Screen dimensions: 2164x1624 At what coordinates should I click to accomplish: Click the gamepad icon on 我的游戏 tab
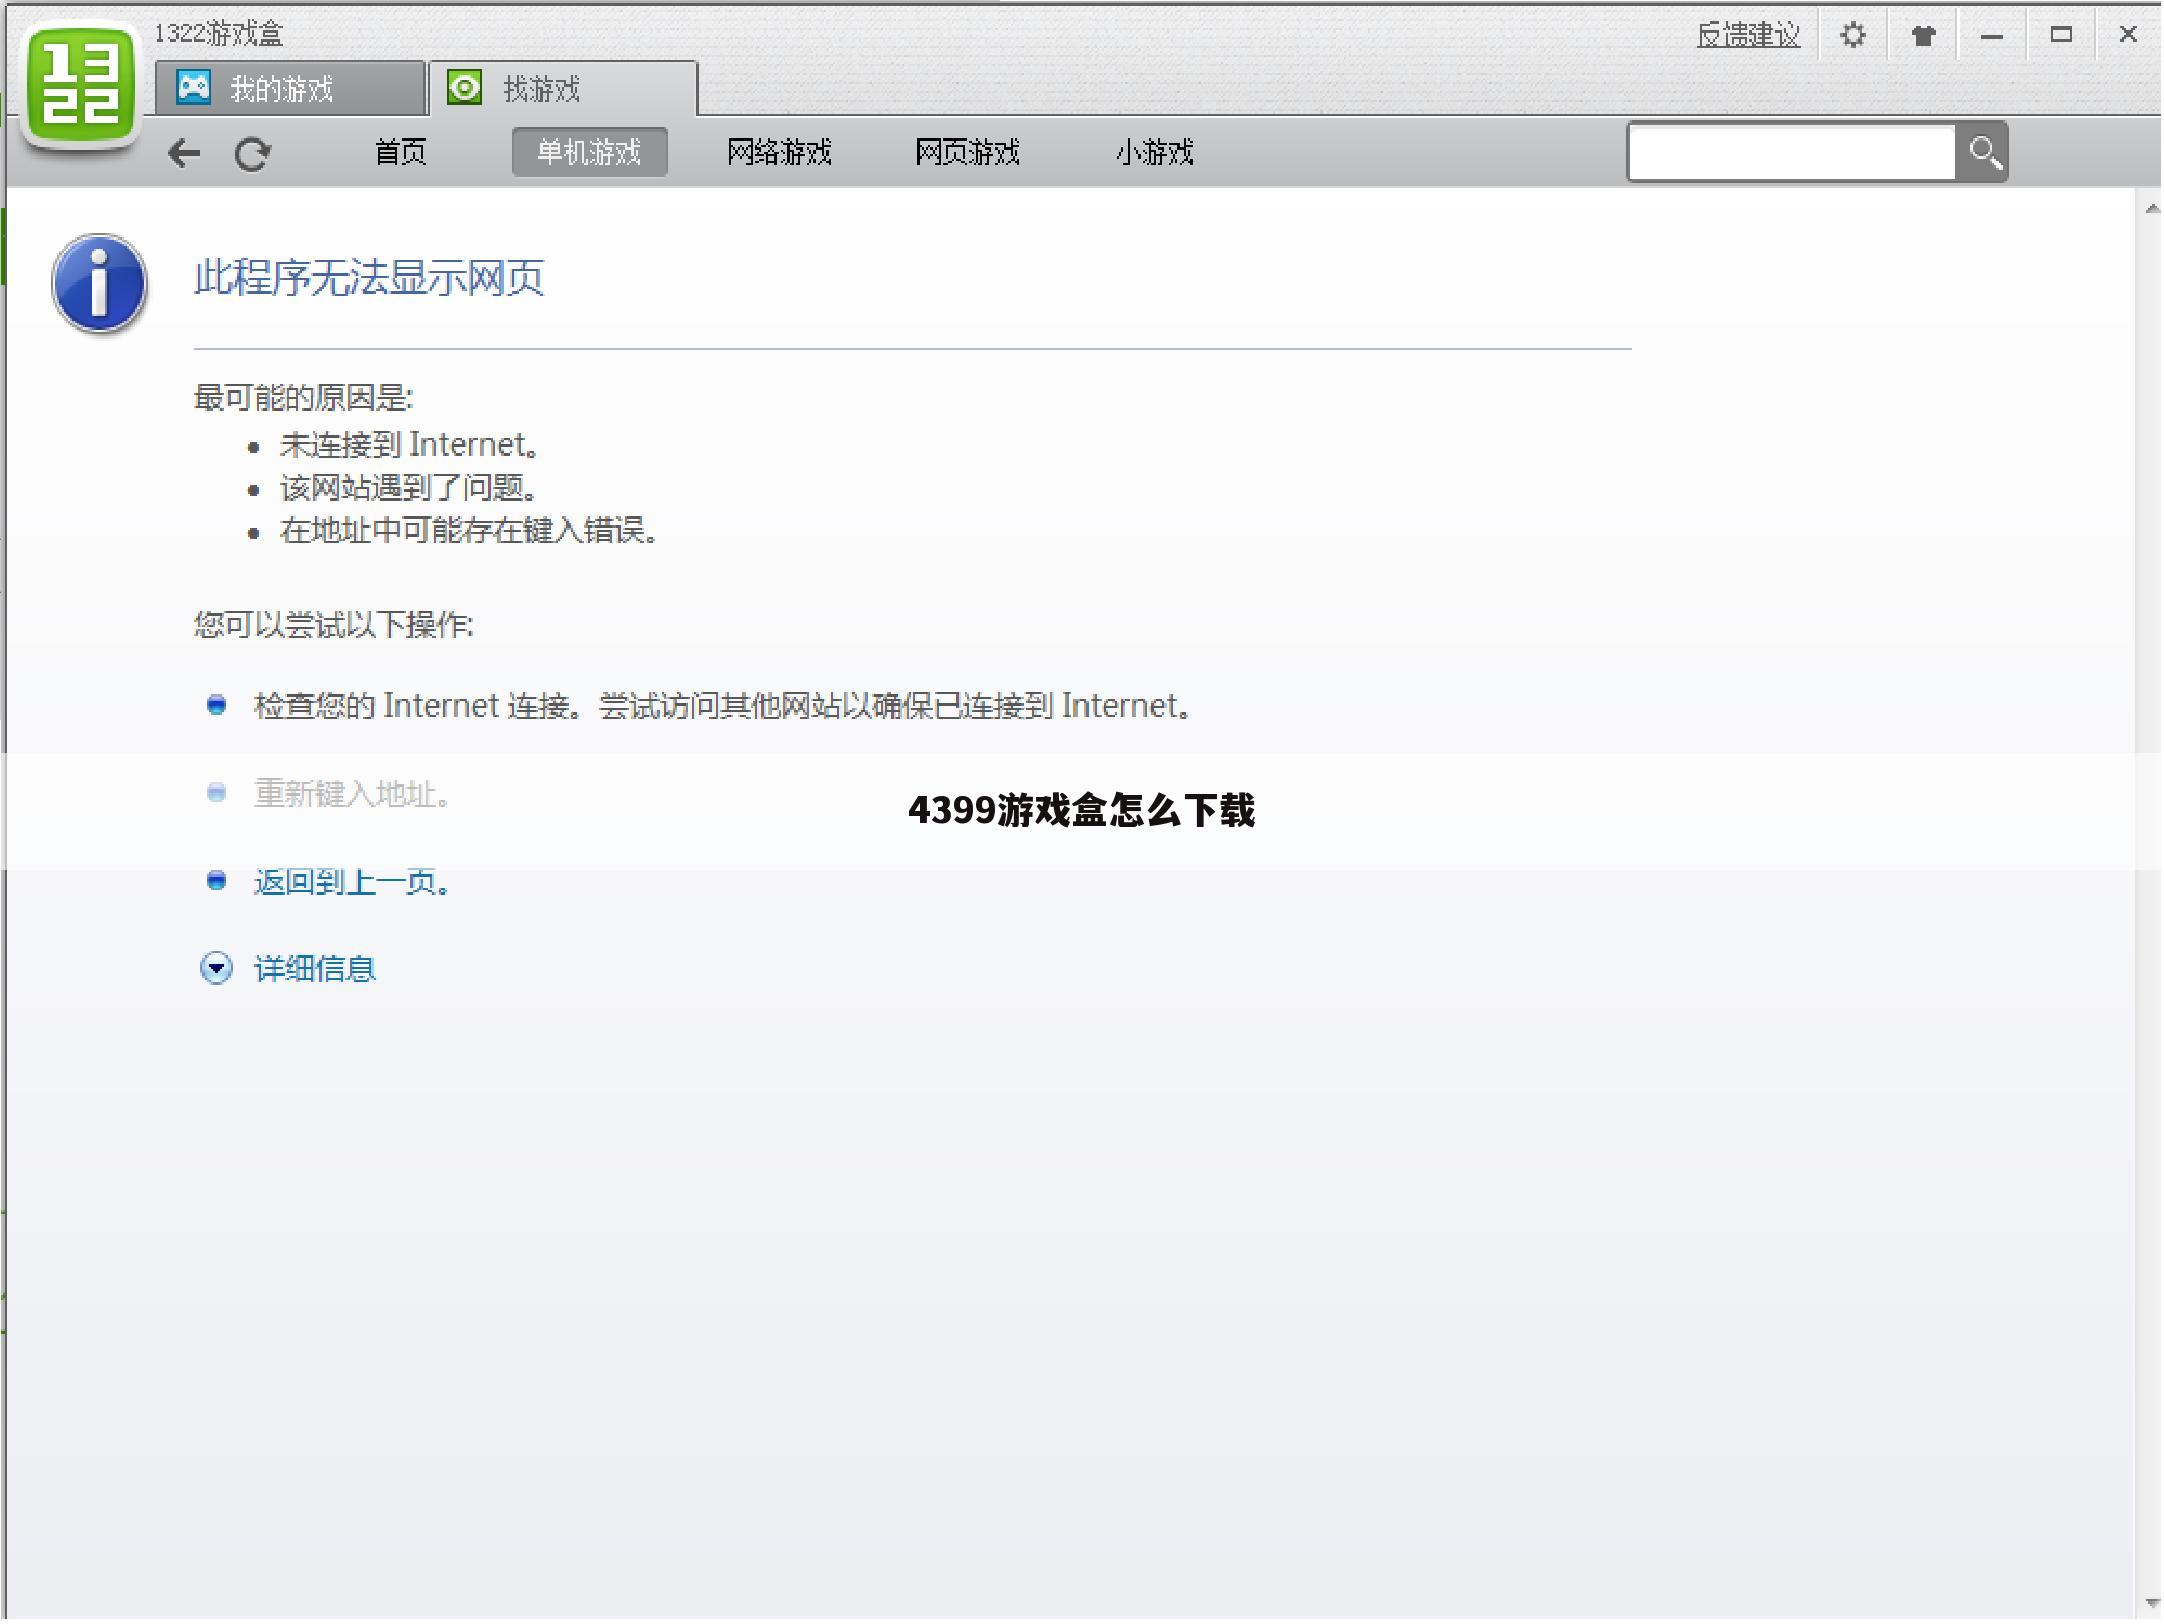[x=194, y=87]
